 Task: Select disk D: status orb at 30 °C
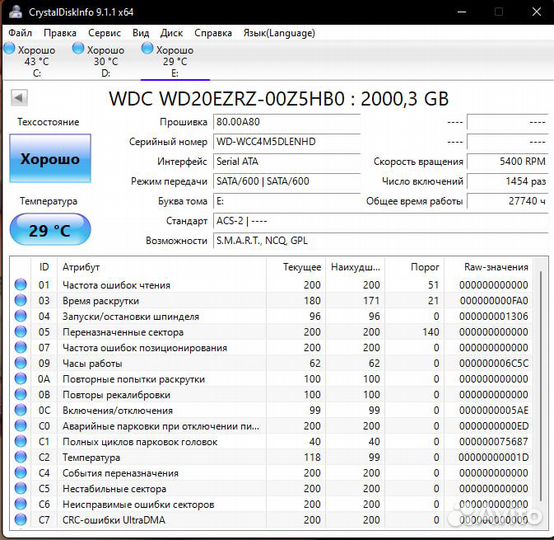point(78,48)
